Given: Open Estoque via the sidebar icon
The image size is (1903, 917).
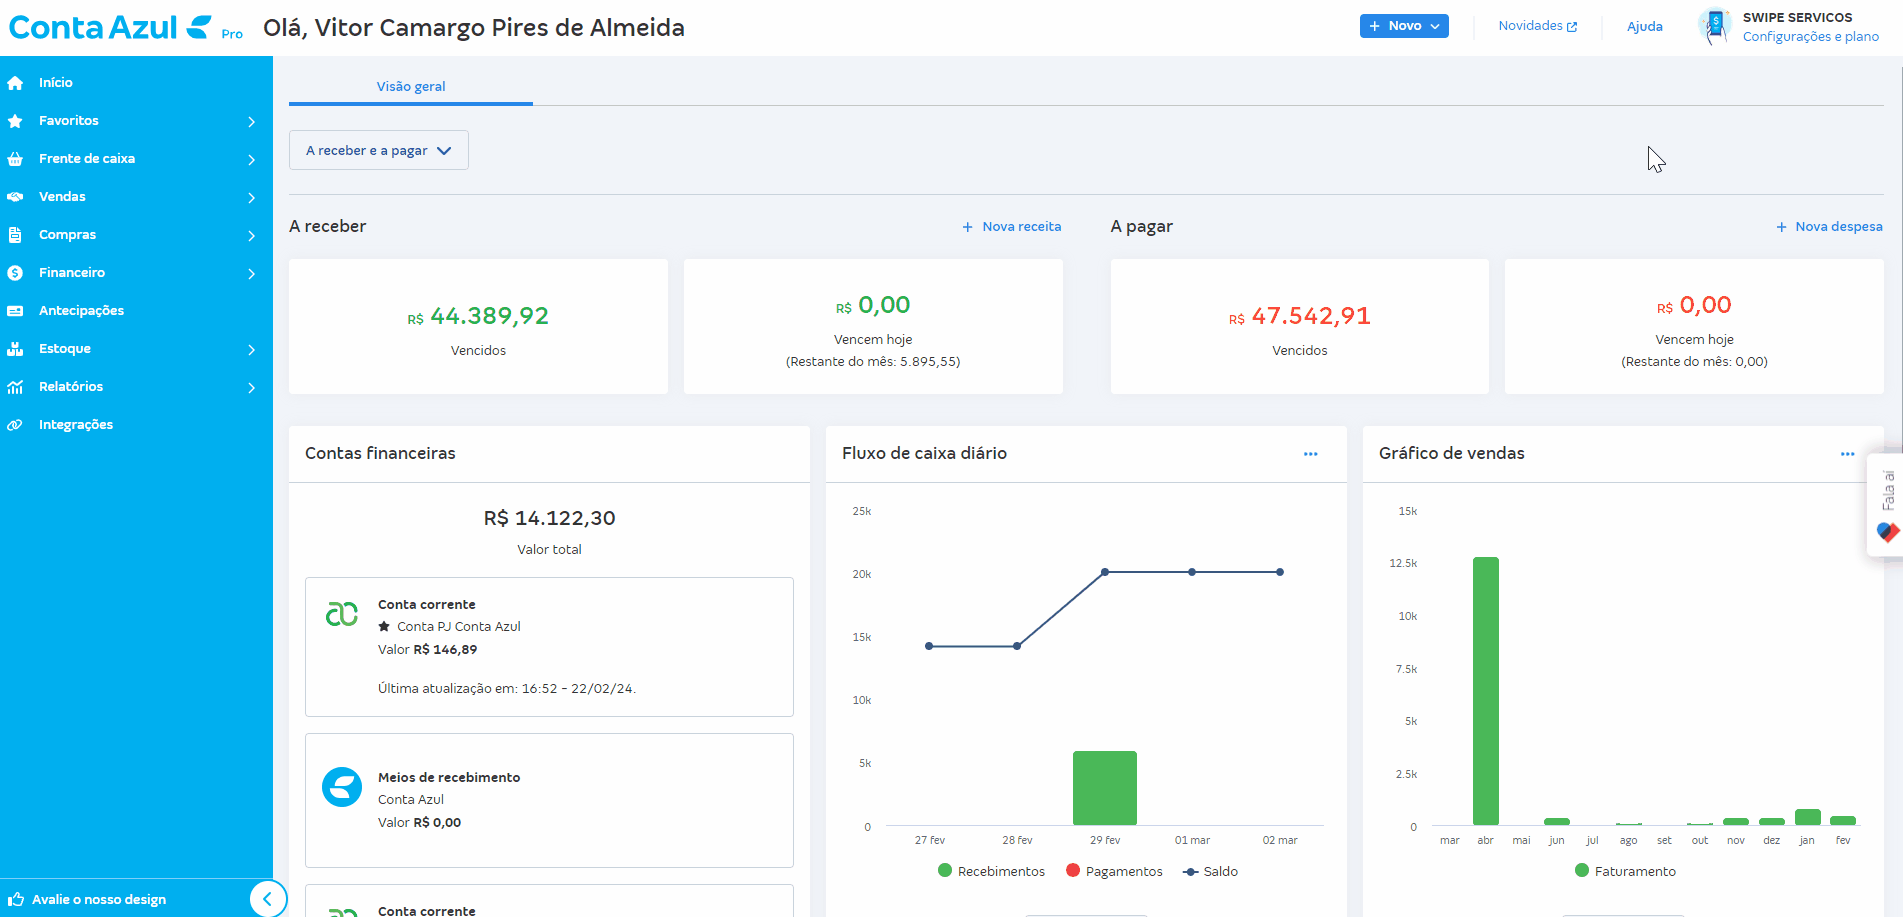Looking at the screenshot, I should [16, 348].
